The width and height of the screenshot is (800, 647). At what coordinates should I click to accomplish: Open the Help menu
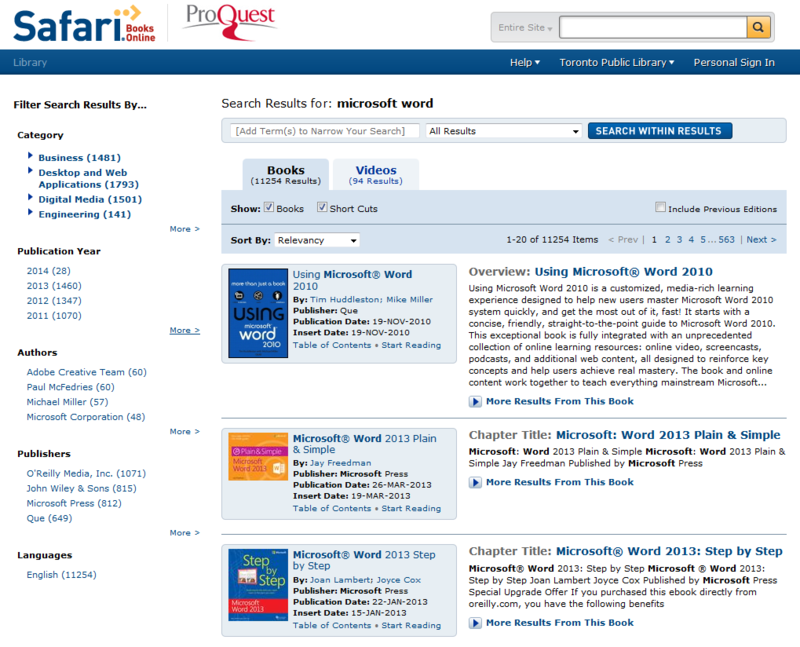click(x=524, y=62)
